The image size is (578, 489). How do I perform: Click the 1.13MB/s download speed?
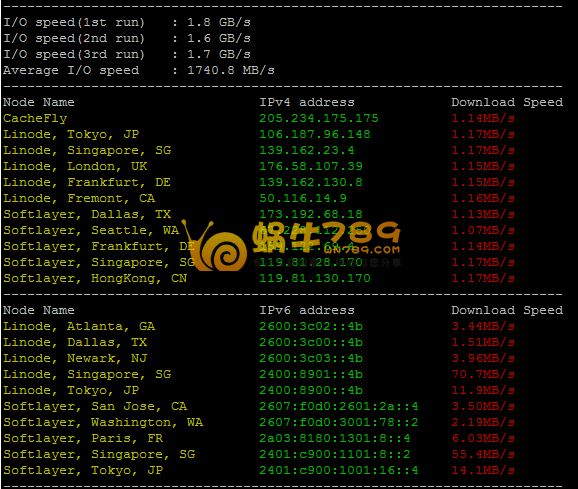coord(483,214)
